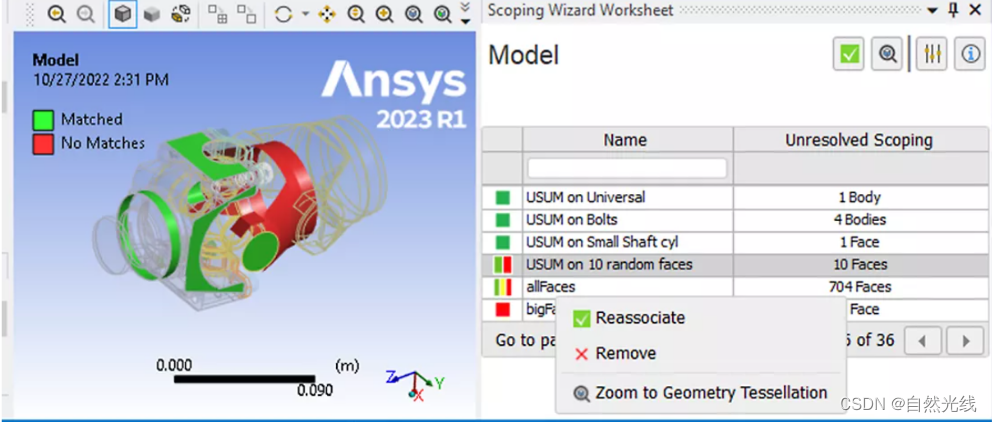This screenshot has width=992, height=422.
Task: Click the 4 Bodies scoping cell
Action: coord(859,220)
